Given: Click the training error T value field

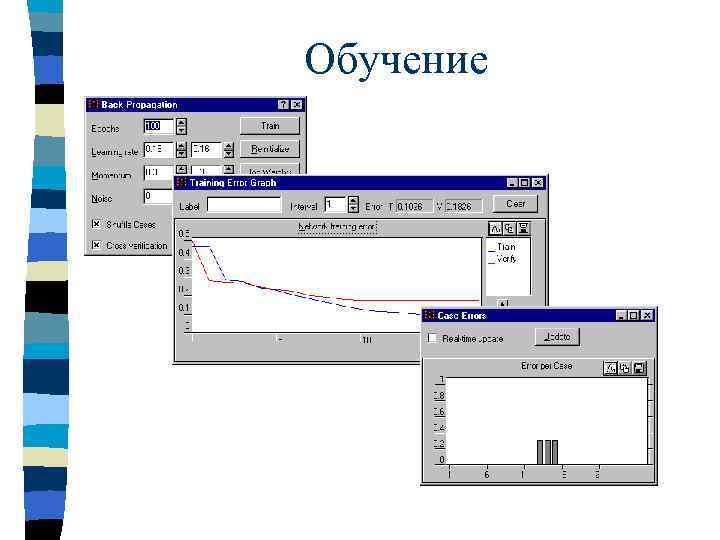Looking at the screenshot, I should (x=414, y=206).
